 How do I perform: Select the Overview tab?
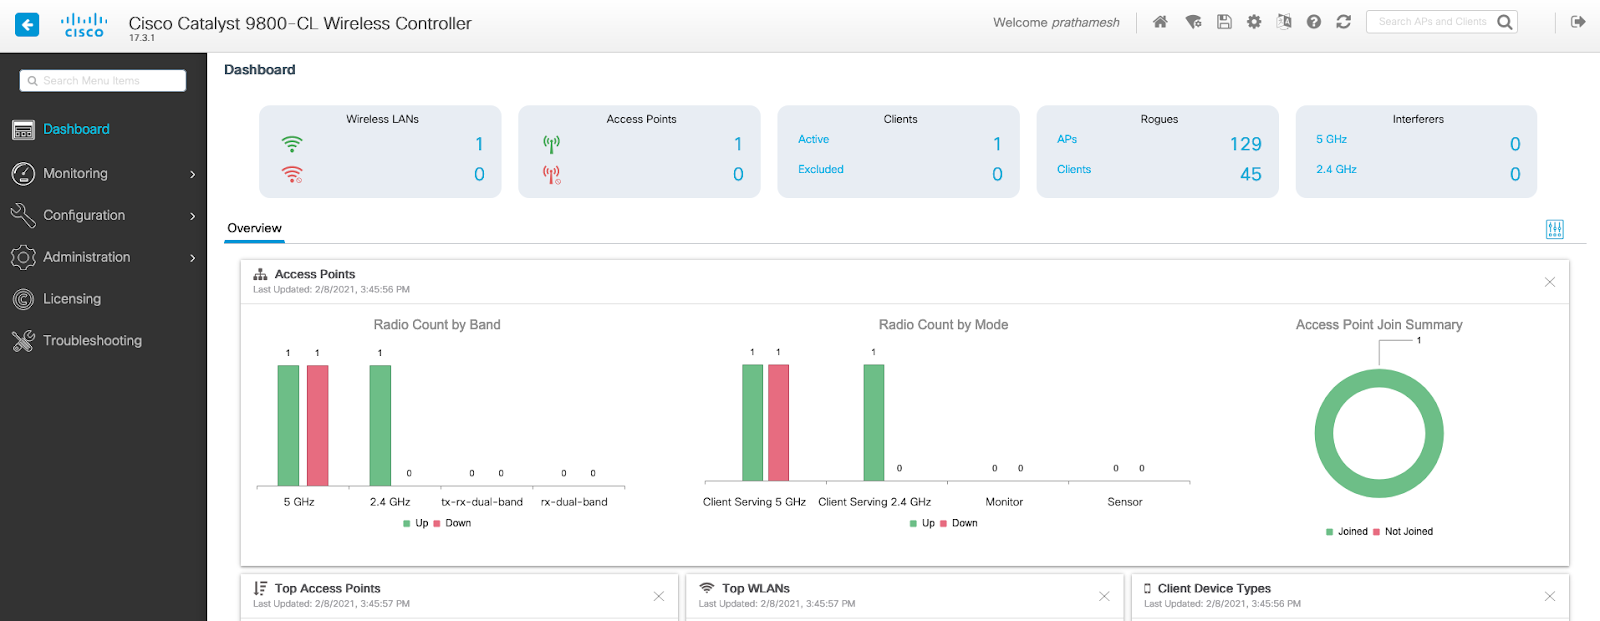(x=254, y=228)
